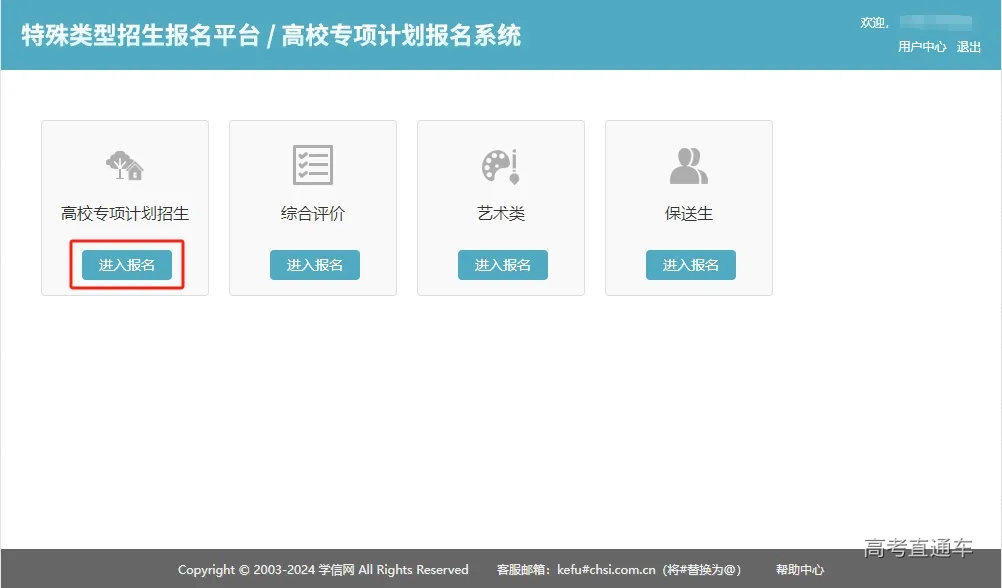Open the 帮助中心 link in the footer
The image size is (1002, 588).
pos(798,570)
